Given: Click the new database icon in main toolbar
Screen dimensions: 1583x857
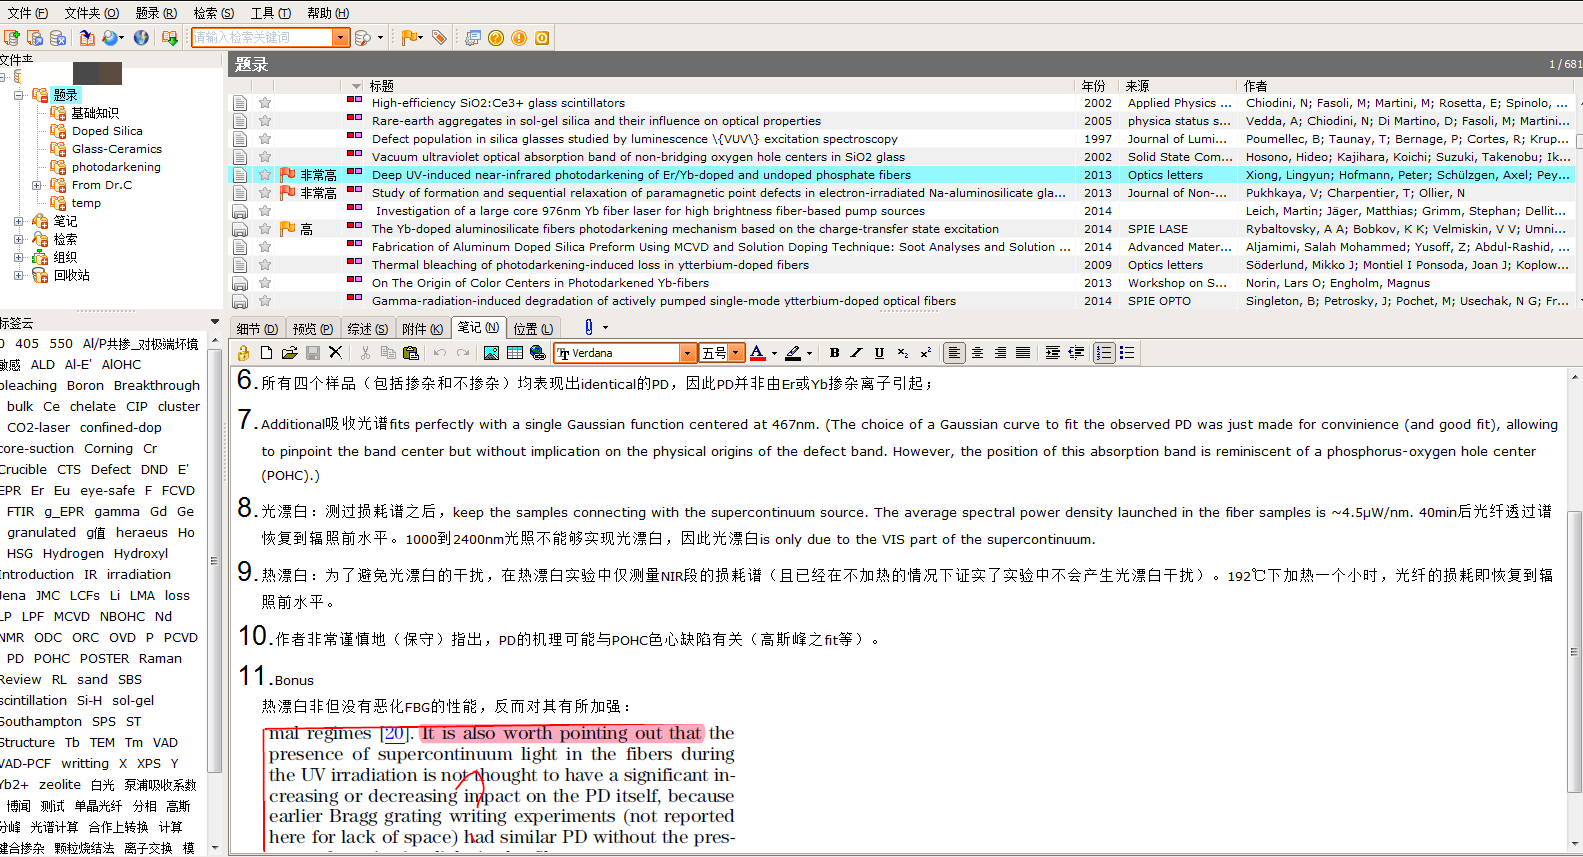Looking at the screenshot, I should click(12, 38).
